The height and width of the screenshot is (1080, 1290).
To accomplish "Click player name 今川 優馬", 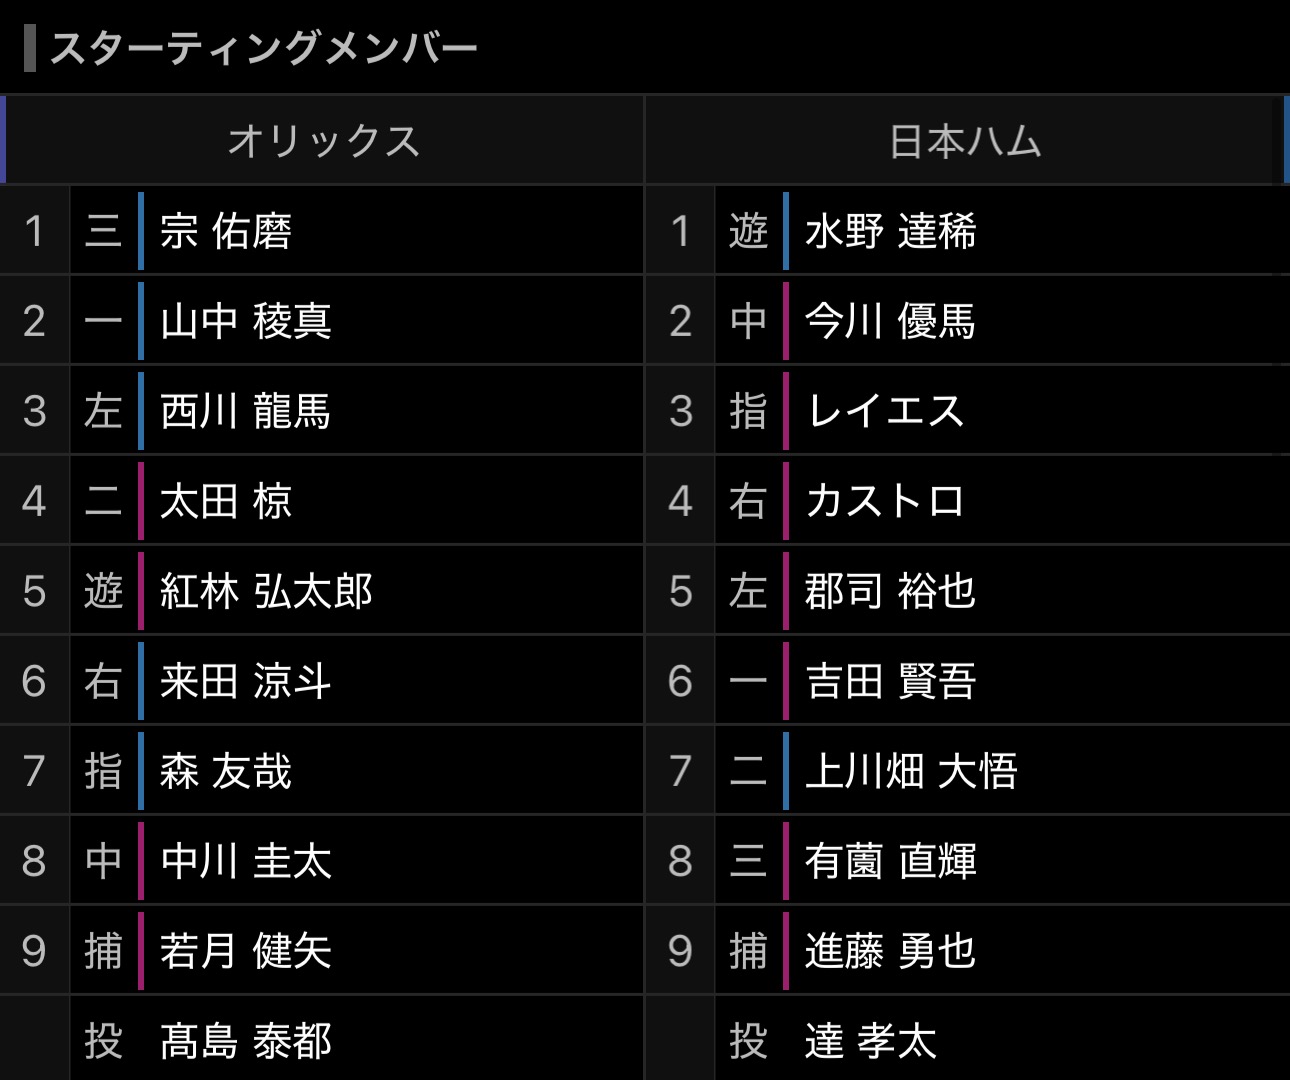I will (890, 321).
